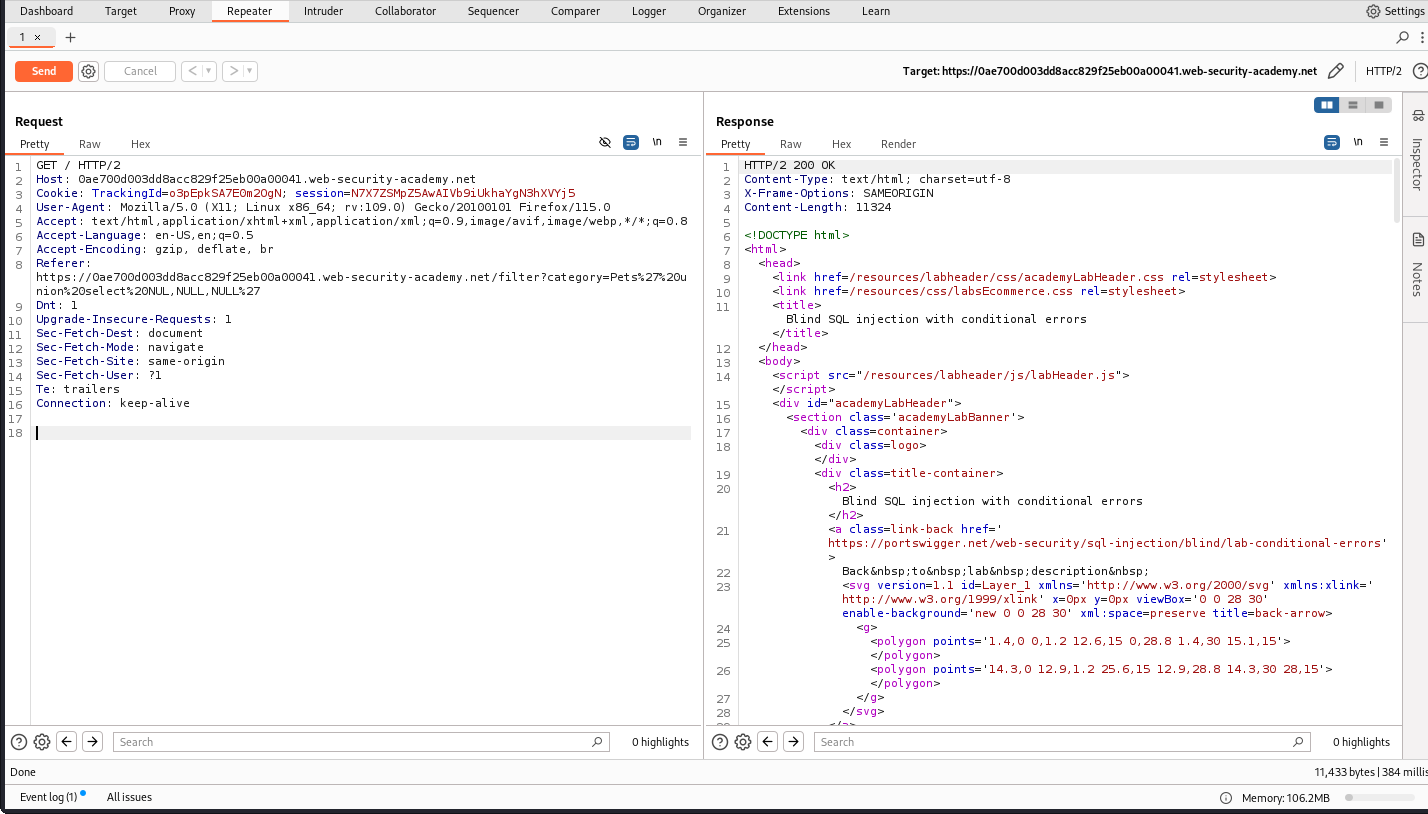Toggle line wrap in Response editor
This screenshot has width=1428, height=814.
[x=1332, y=143]
